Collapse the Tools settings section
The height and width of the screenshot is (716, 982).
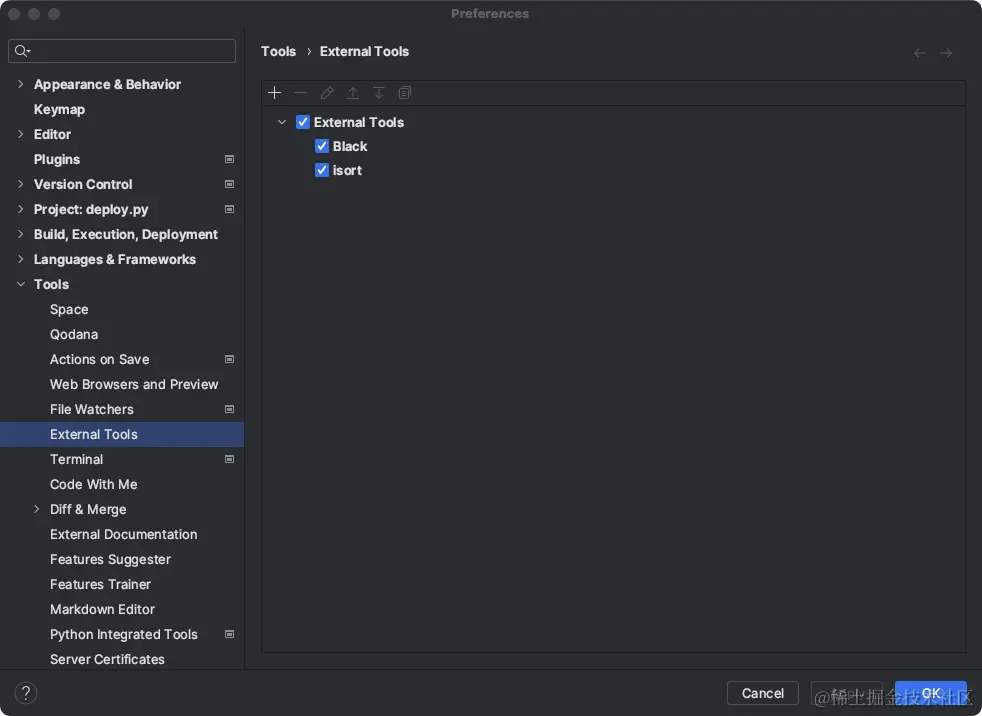21,284
